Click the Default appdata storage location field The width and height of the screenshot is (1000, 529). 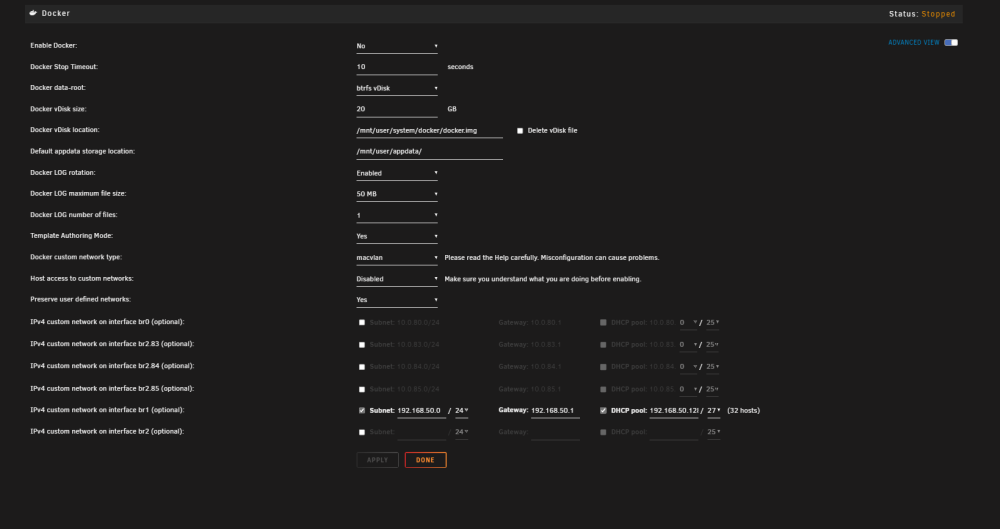(429, 152)
